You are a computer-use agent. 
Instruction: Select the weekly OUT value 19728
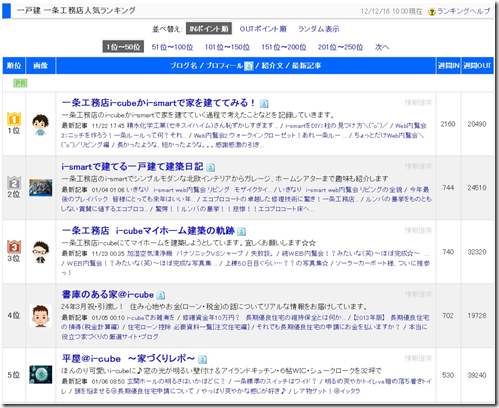pyautogui.click(x=477, y=315)
